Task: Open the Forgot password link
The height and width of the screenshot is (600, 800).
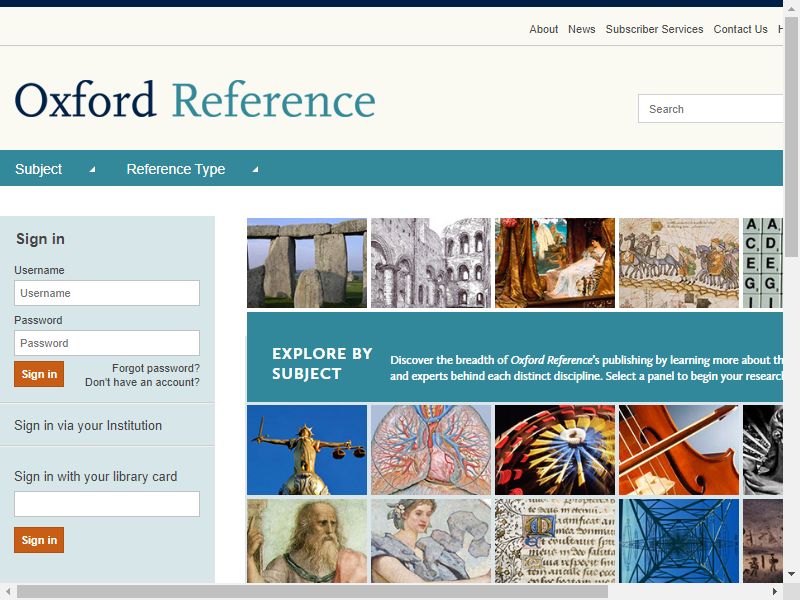Action: click(156, 368)
